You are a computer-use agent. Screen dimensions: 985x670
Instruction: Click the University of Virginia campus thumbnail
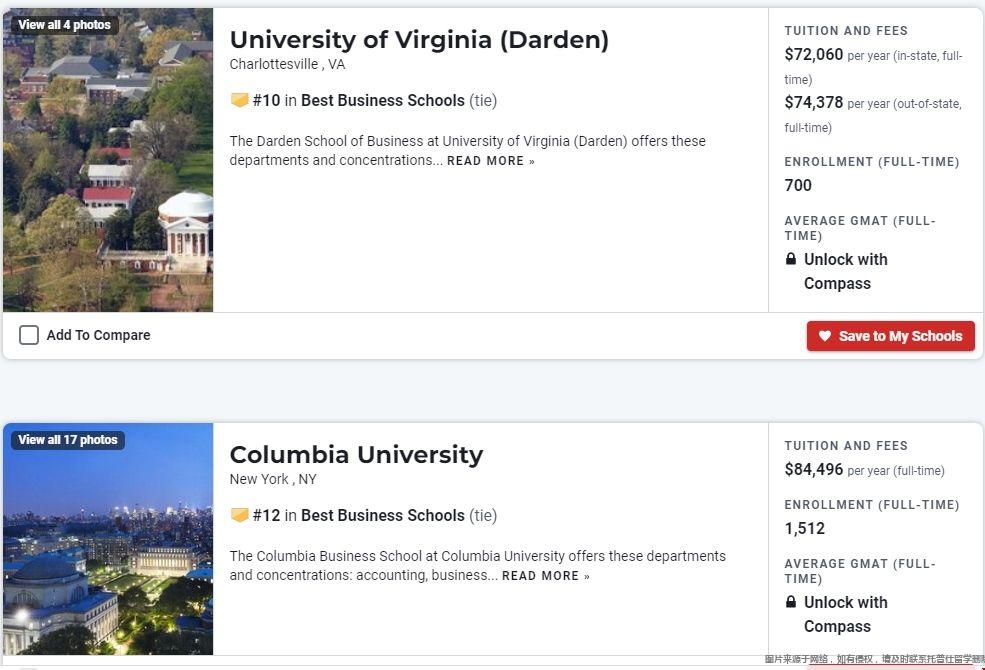(x=108, y=160)
